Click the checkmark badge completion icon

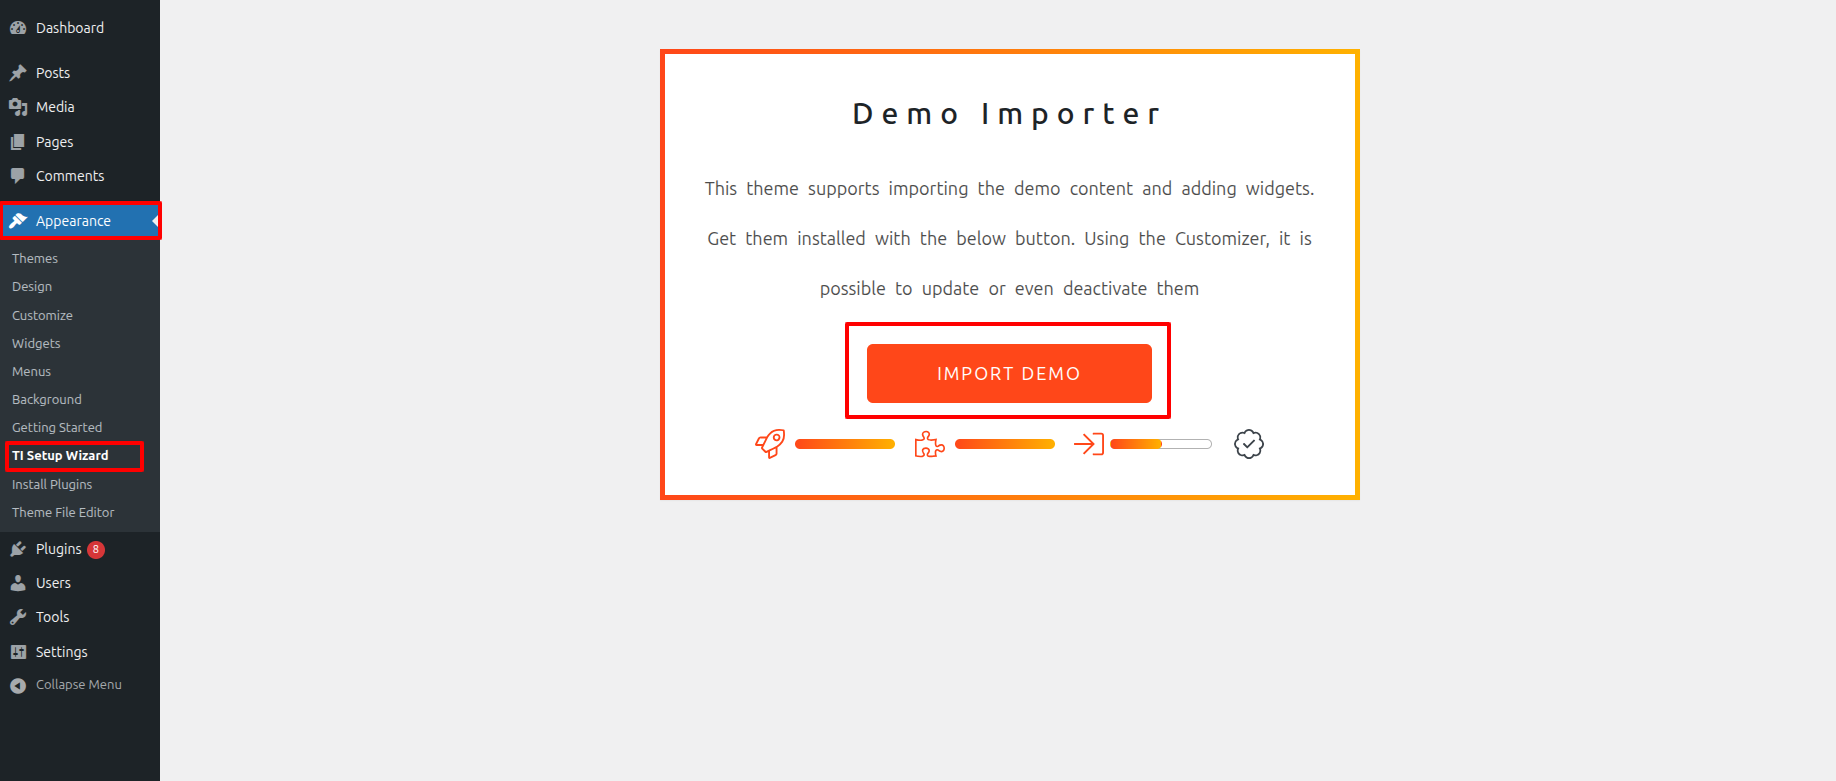coord(1249,444)
